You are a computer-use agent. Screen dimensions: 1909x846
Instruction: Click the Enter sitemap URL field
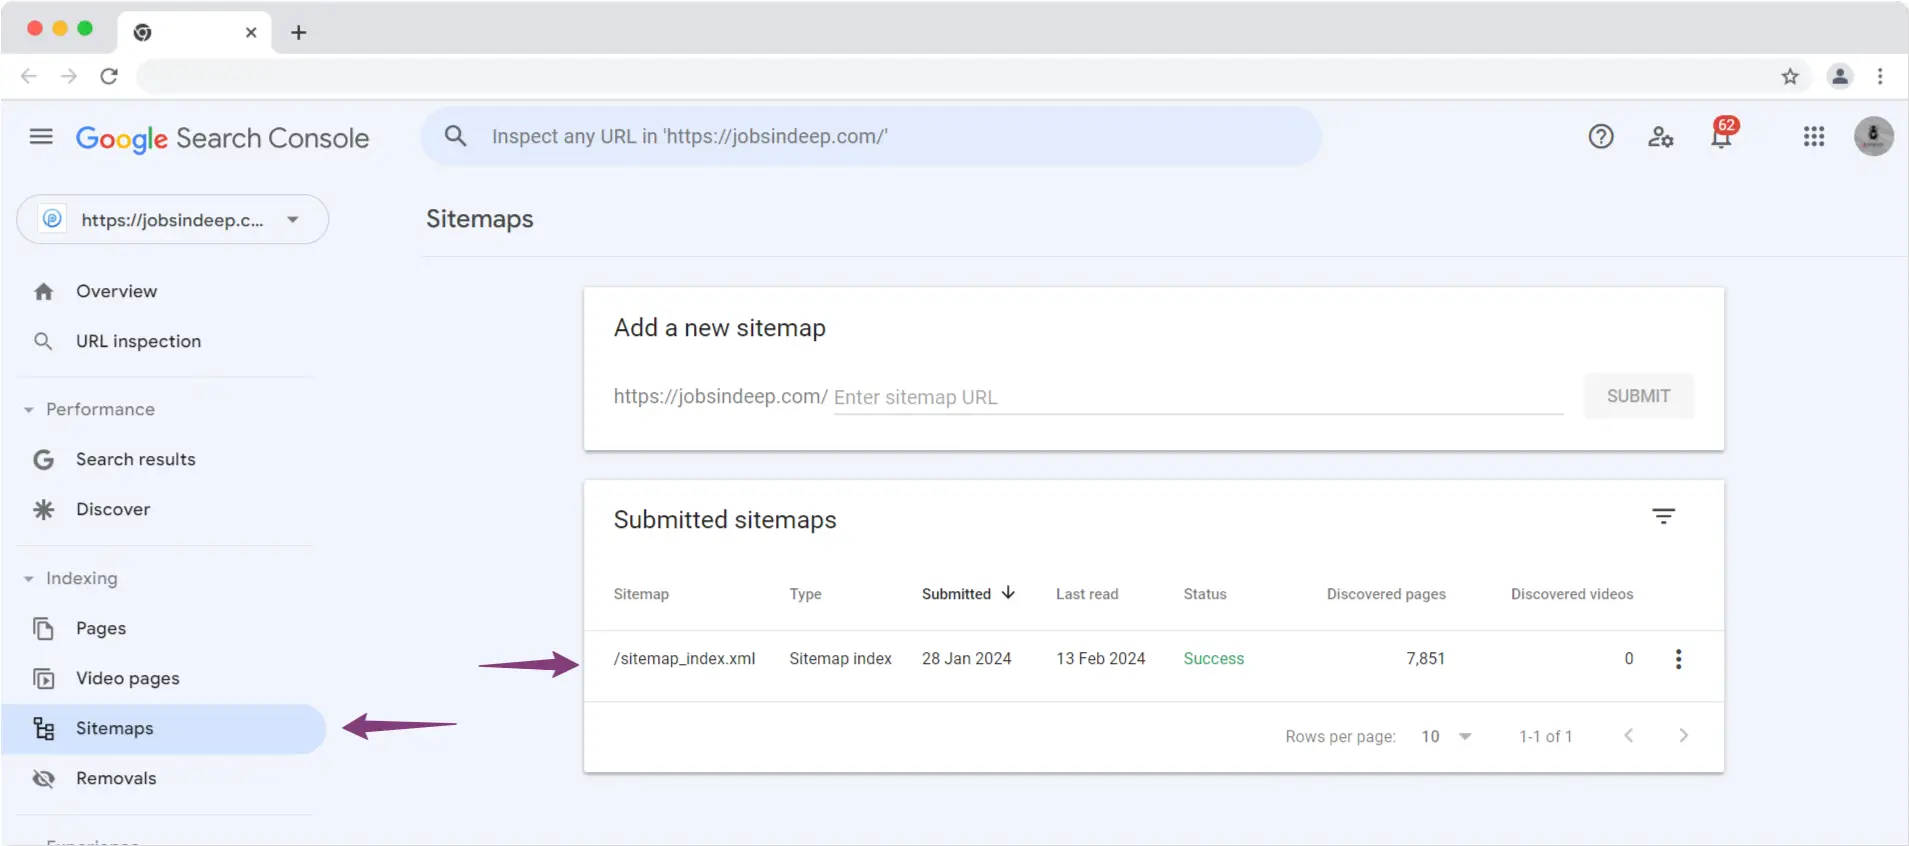[x=1197, y=398]
